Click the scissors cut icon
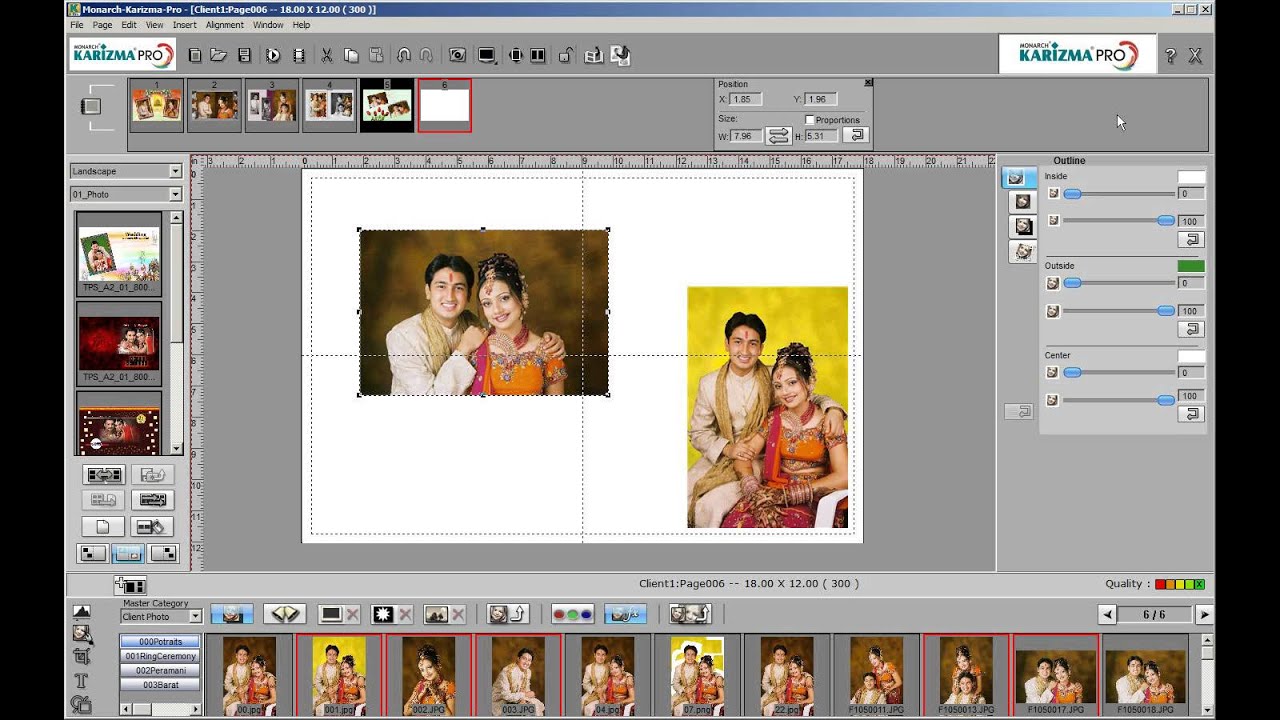 326,56
